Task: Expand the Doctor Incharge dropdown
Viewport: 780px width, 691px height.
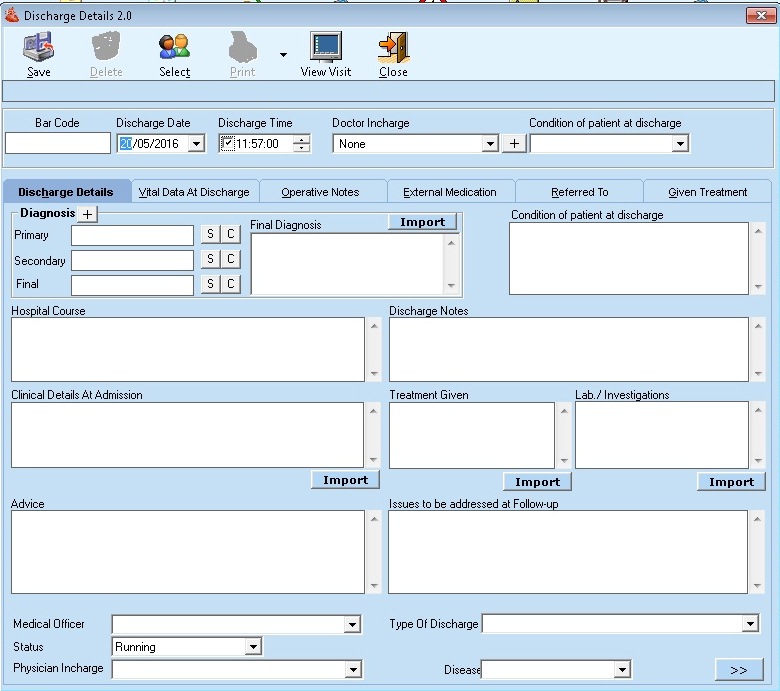Action: pyautogui.click(x=490, y=144)
